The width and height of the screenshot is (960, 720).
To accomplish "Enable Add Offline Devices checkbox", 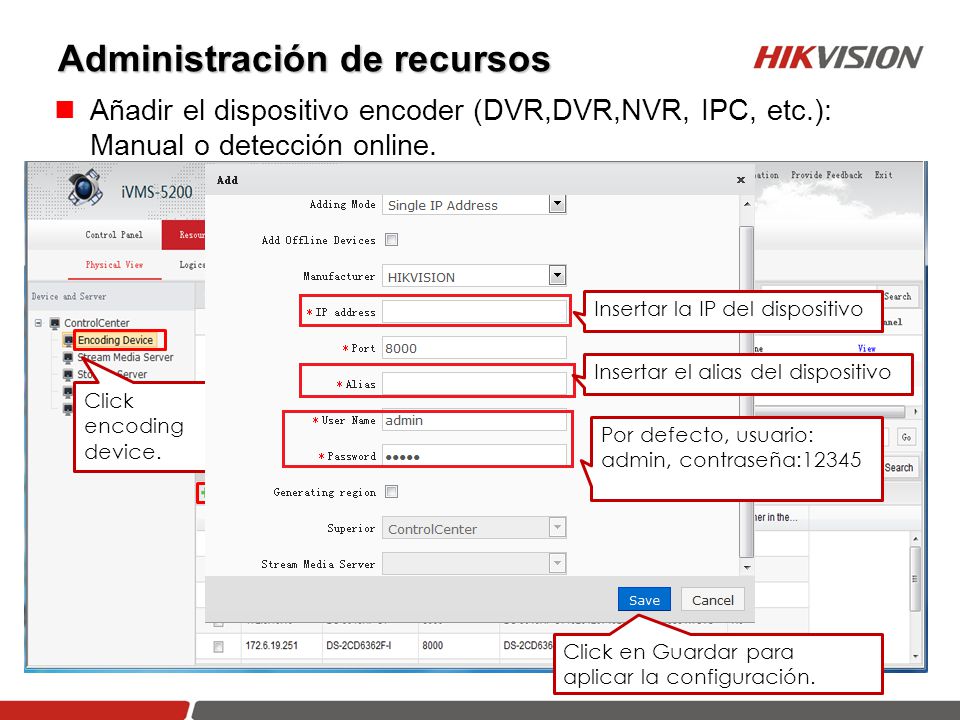I will click(391, 239).
